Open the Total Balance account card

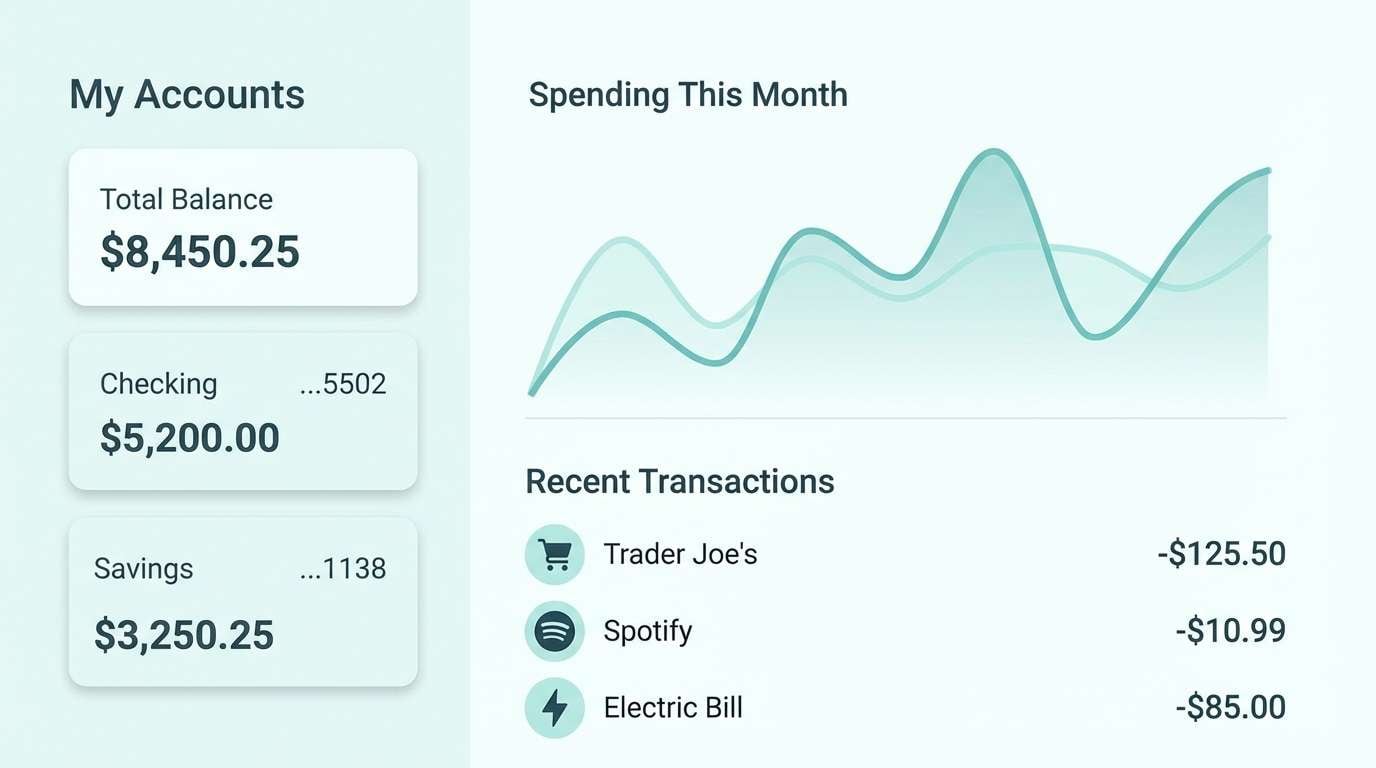click(x=242, y=226)
